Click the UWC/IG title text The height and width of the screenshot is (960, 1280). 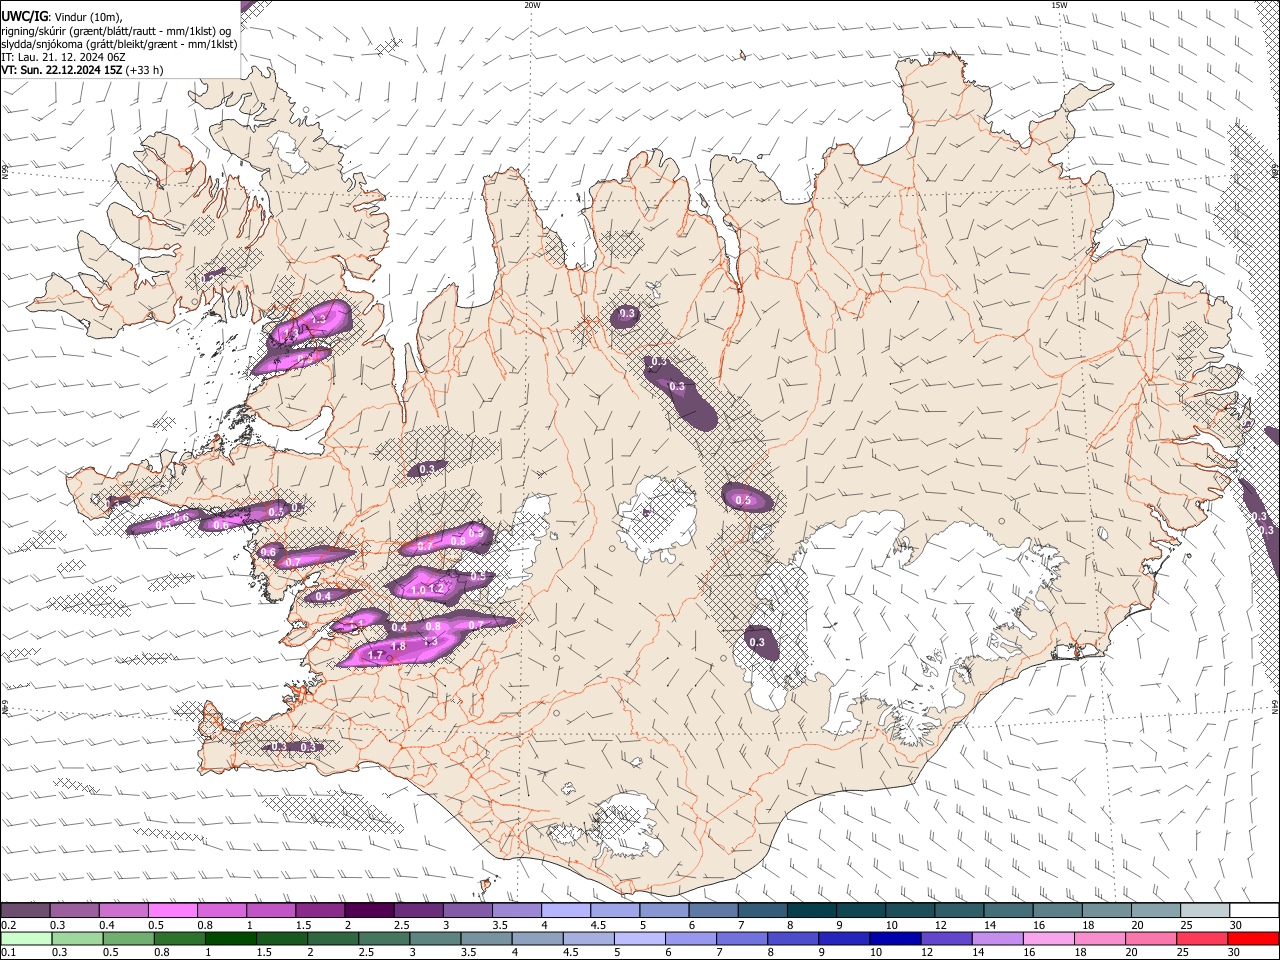[x=24, y=17]
